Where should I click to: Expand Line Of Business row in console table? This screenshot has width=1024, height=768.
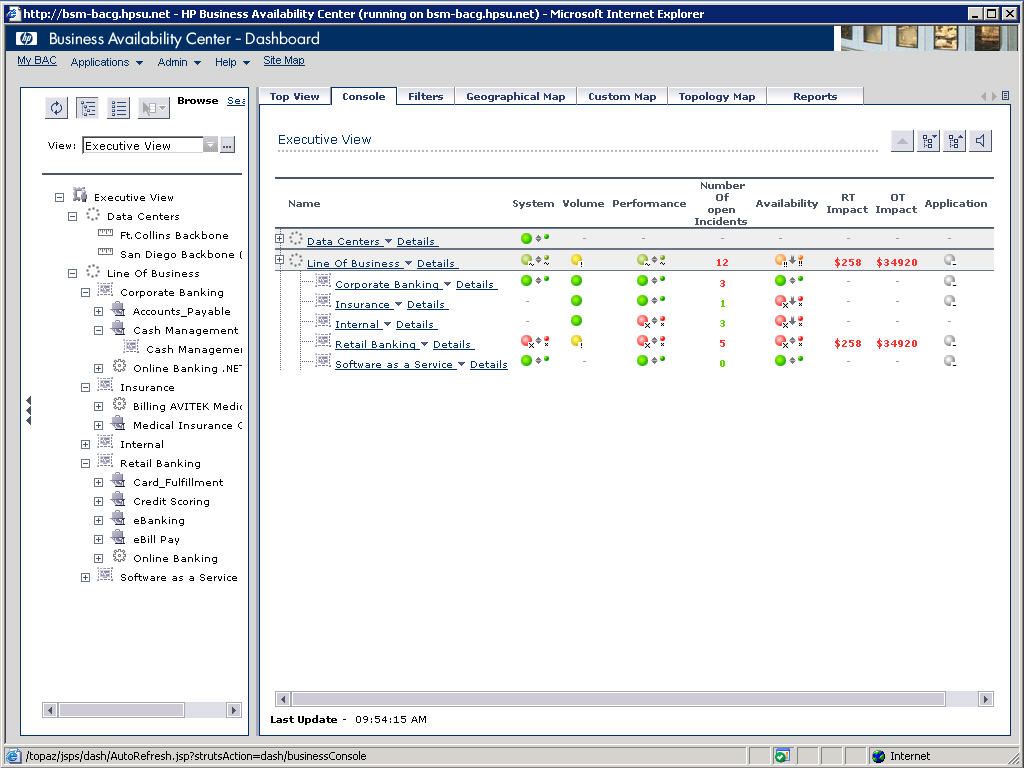(280, 260)
